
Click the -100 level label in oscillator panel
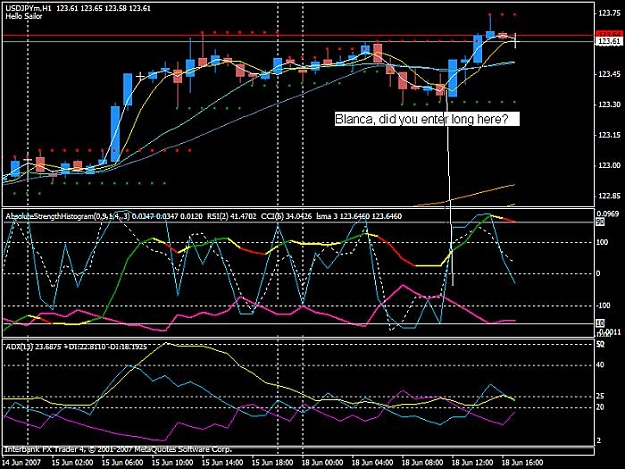click(603, 306)
